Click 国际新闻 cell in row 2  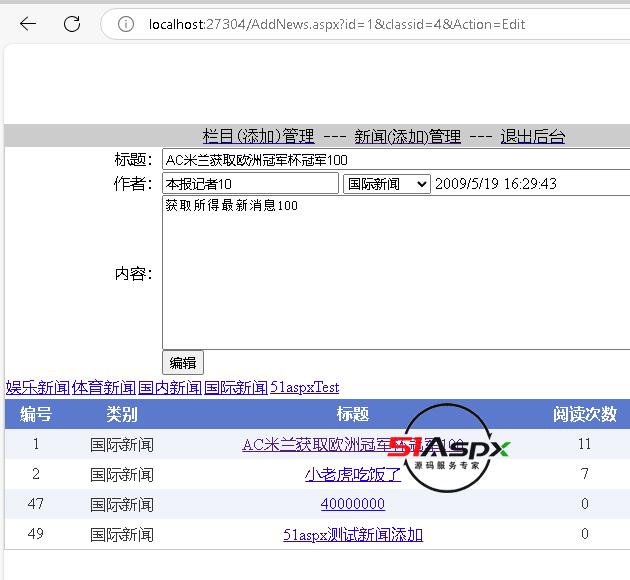click(x=122, y=475)
